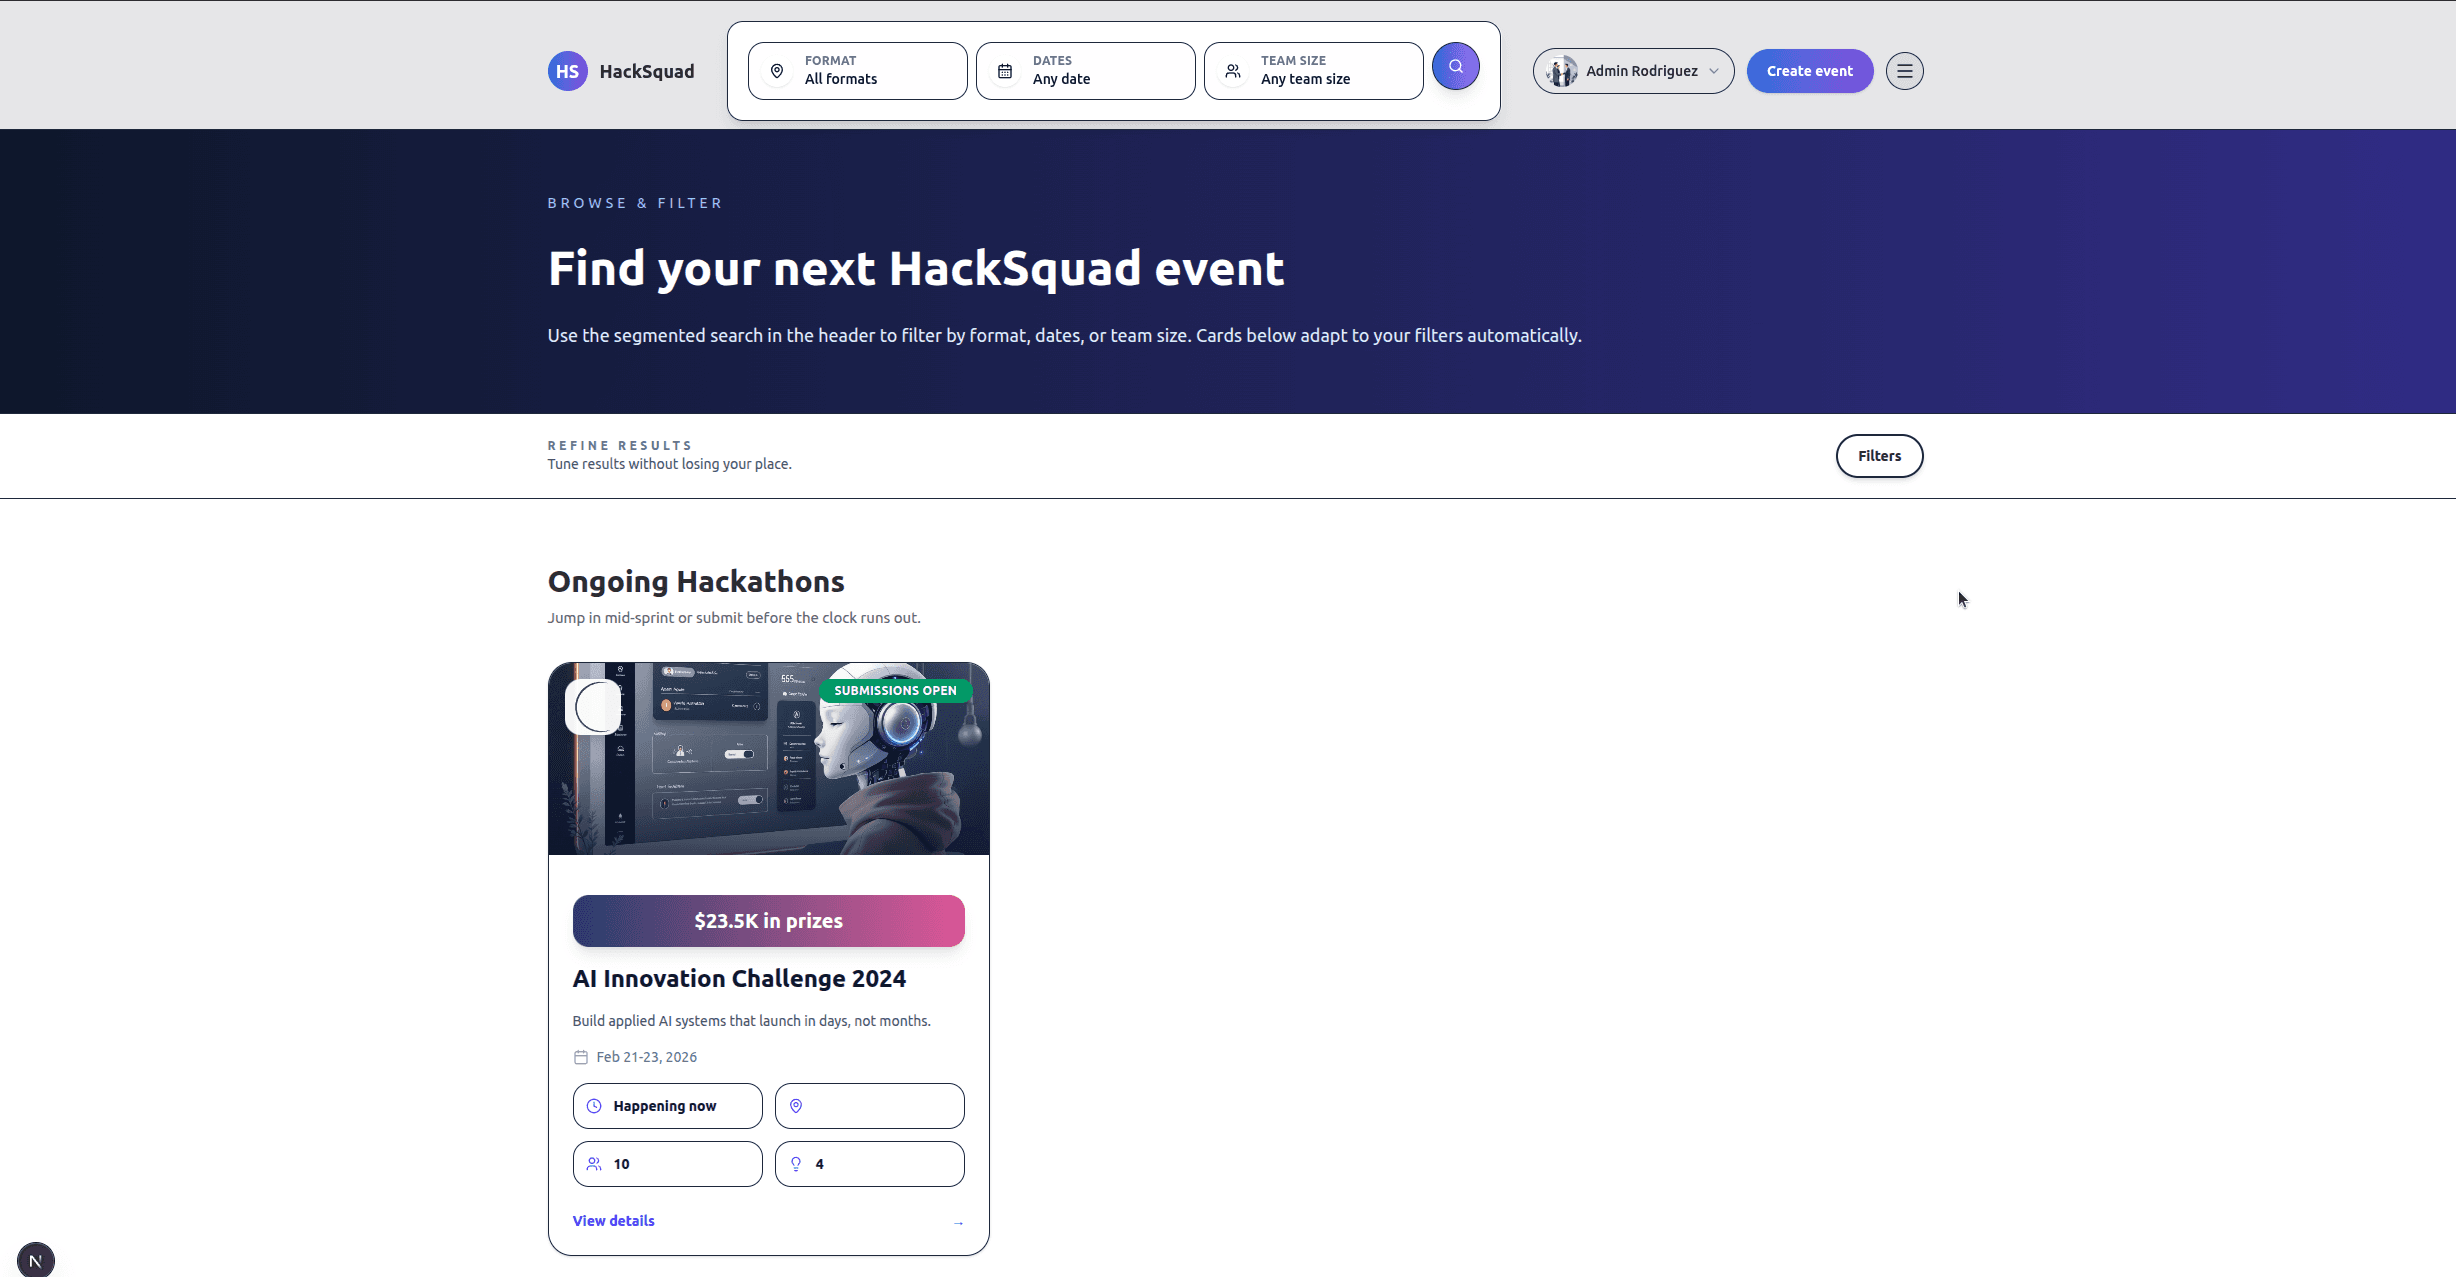Screen dimensions: 2456x1277
Task: Click the location pin chip on the hackathon card
Action: pos(796,1105)
